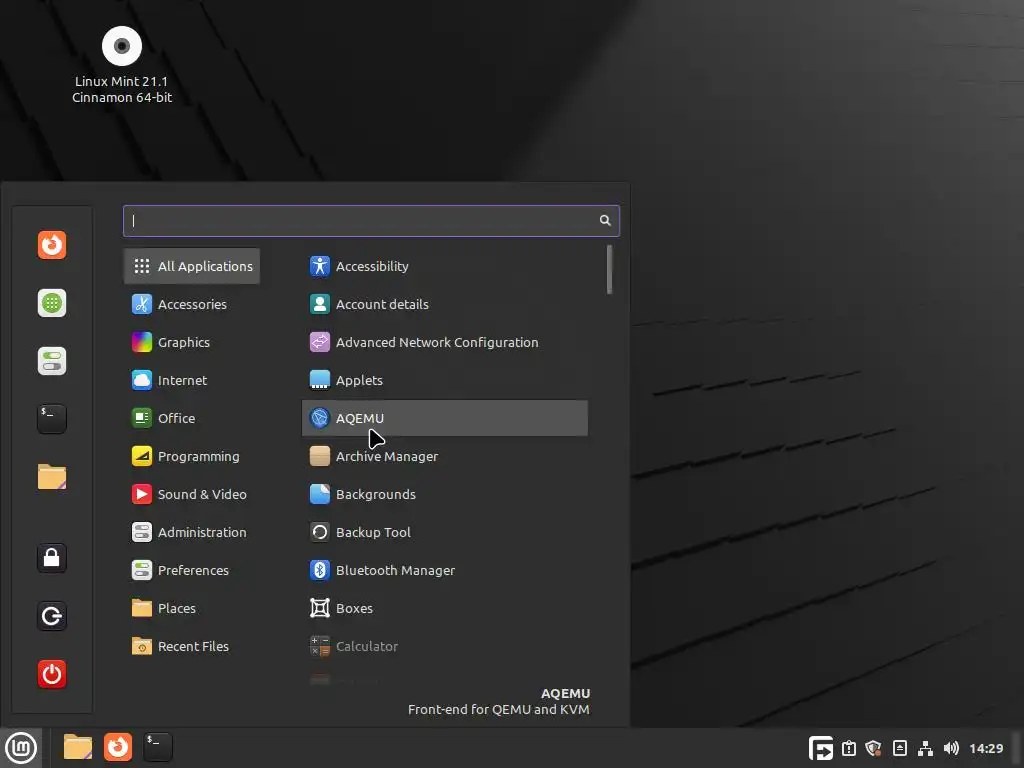Launch Terminal from the favorites sidebar
1024x768 pixels.
pyautogui.click(x=52, y=419)
